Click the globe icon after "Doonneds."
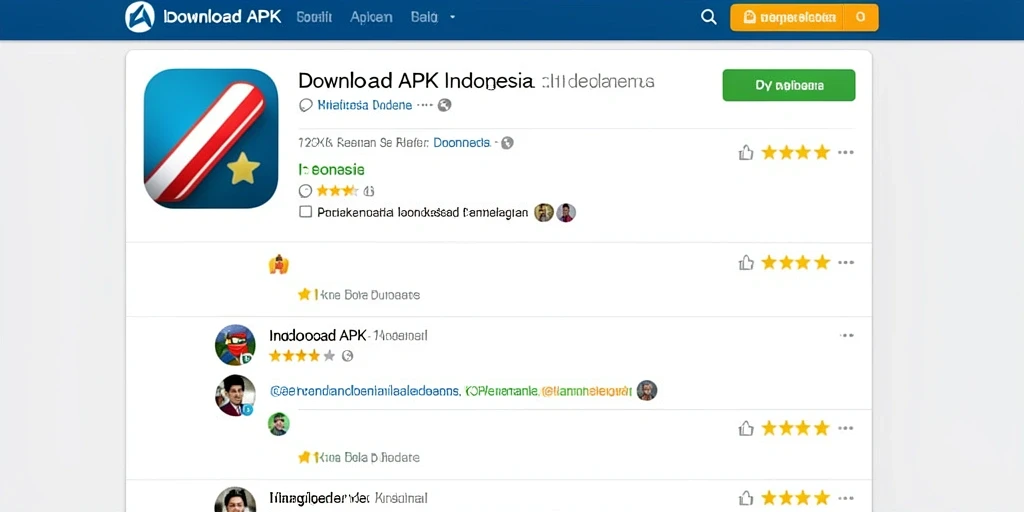This screenshot has height=512, width=1024. [x=507, y=142]
